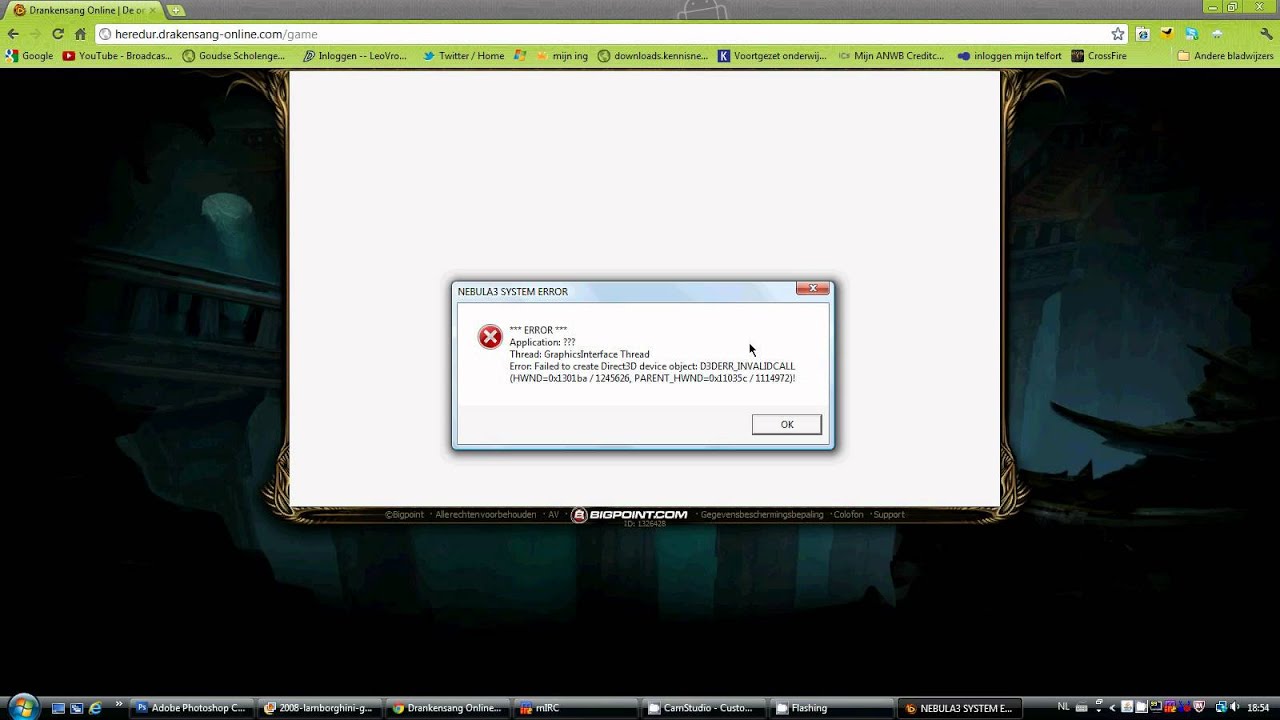This screenshot has width=1280, height=720.
Task: Click the blue extension icon beside star
Action: pyautogui.click(x=1142, y=34)
